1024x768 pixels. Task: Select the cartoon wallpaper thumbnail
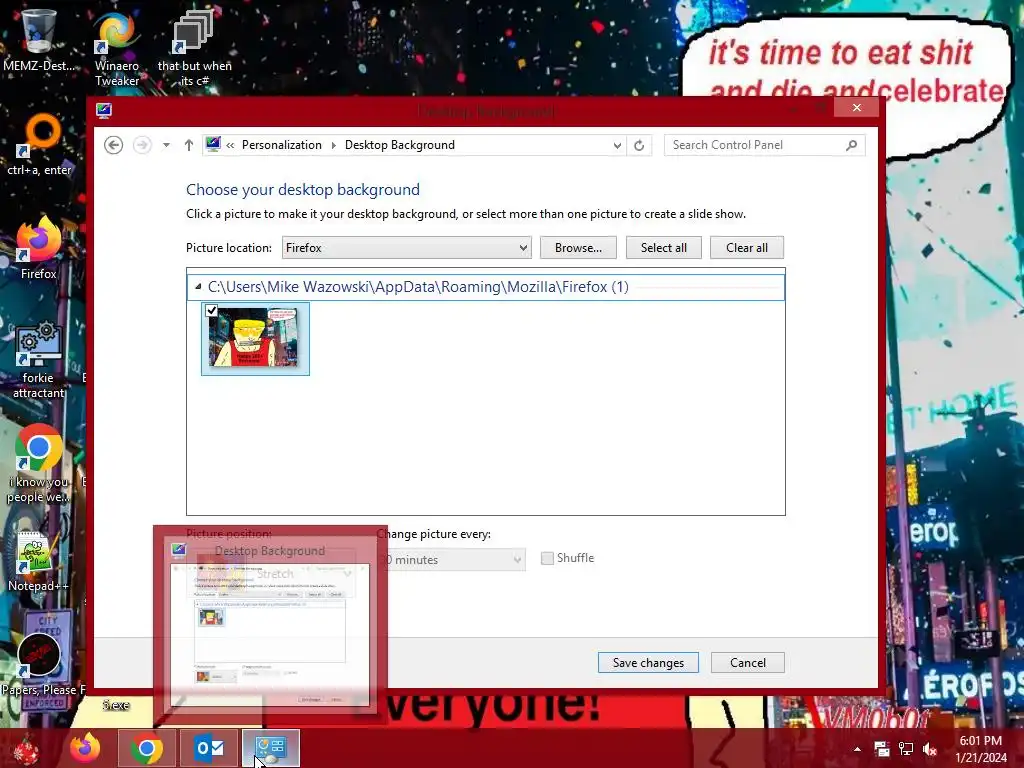pos(255,339)
